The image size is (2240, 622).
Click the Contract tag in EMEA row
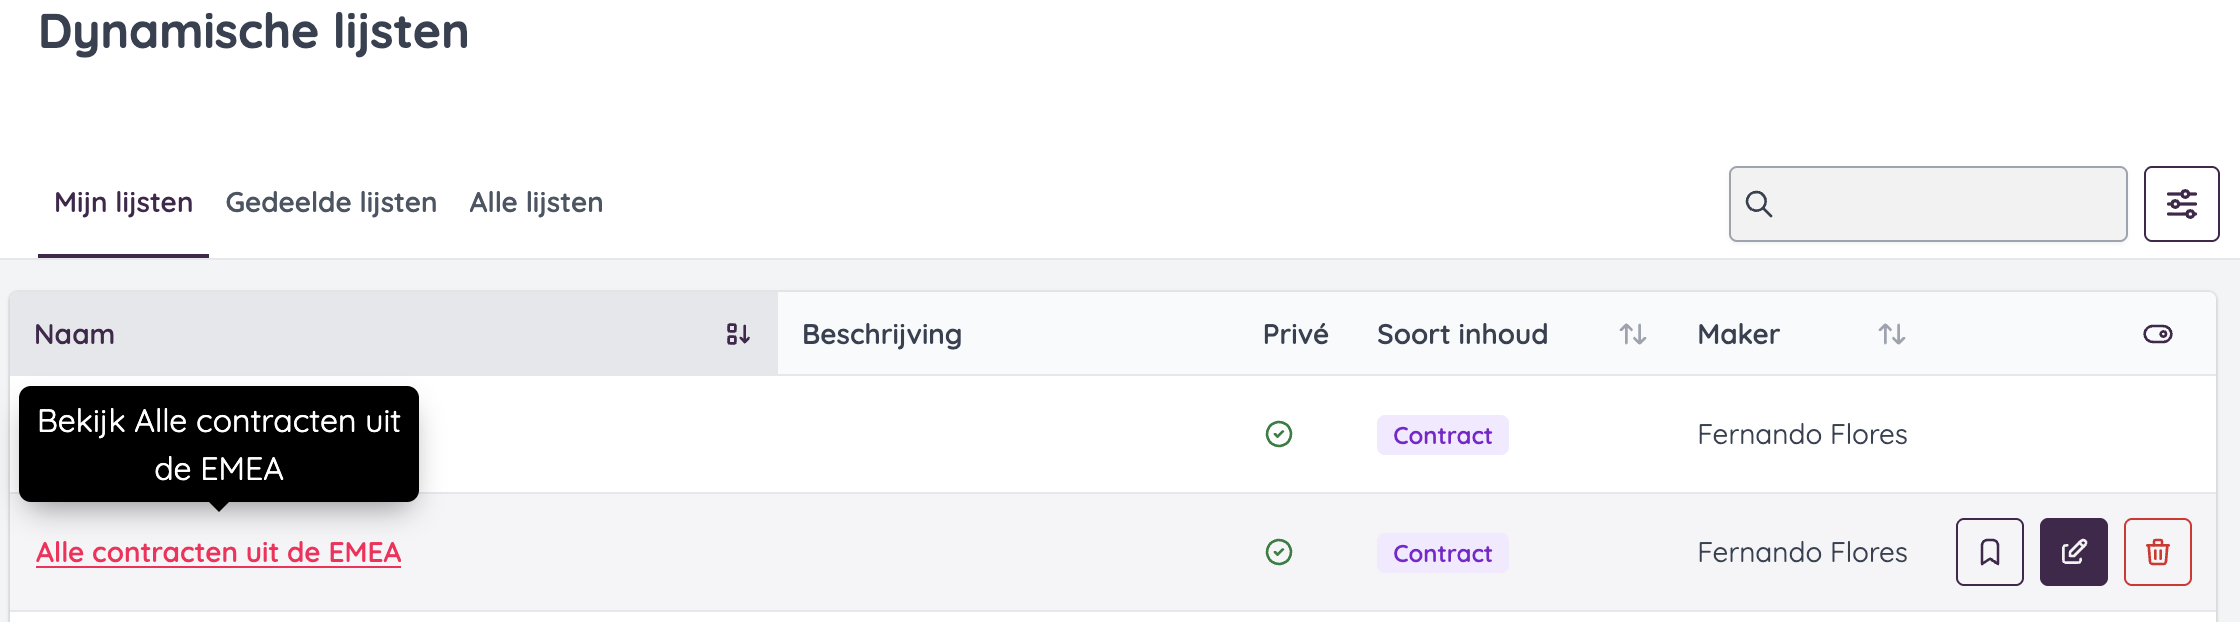point(1442,553)
